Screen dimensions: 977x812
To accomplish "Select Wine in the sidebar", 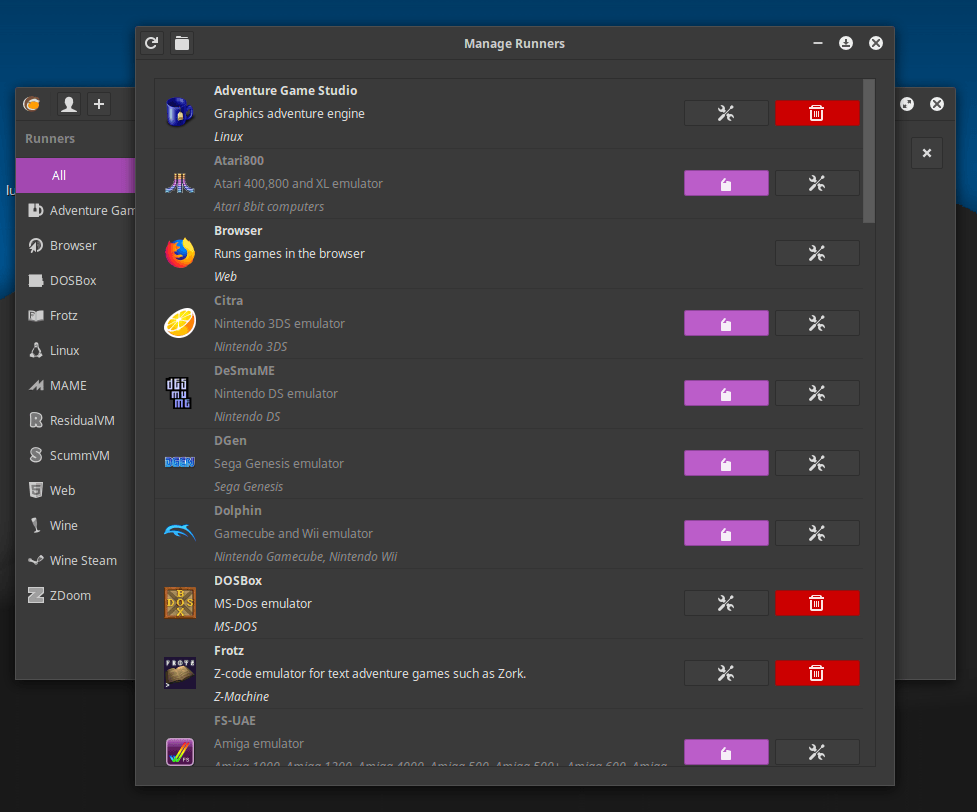I will click(x=75, y=525).
